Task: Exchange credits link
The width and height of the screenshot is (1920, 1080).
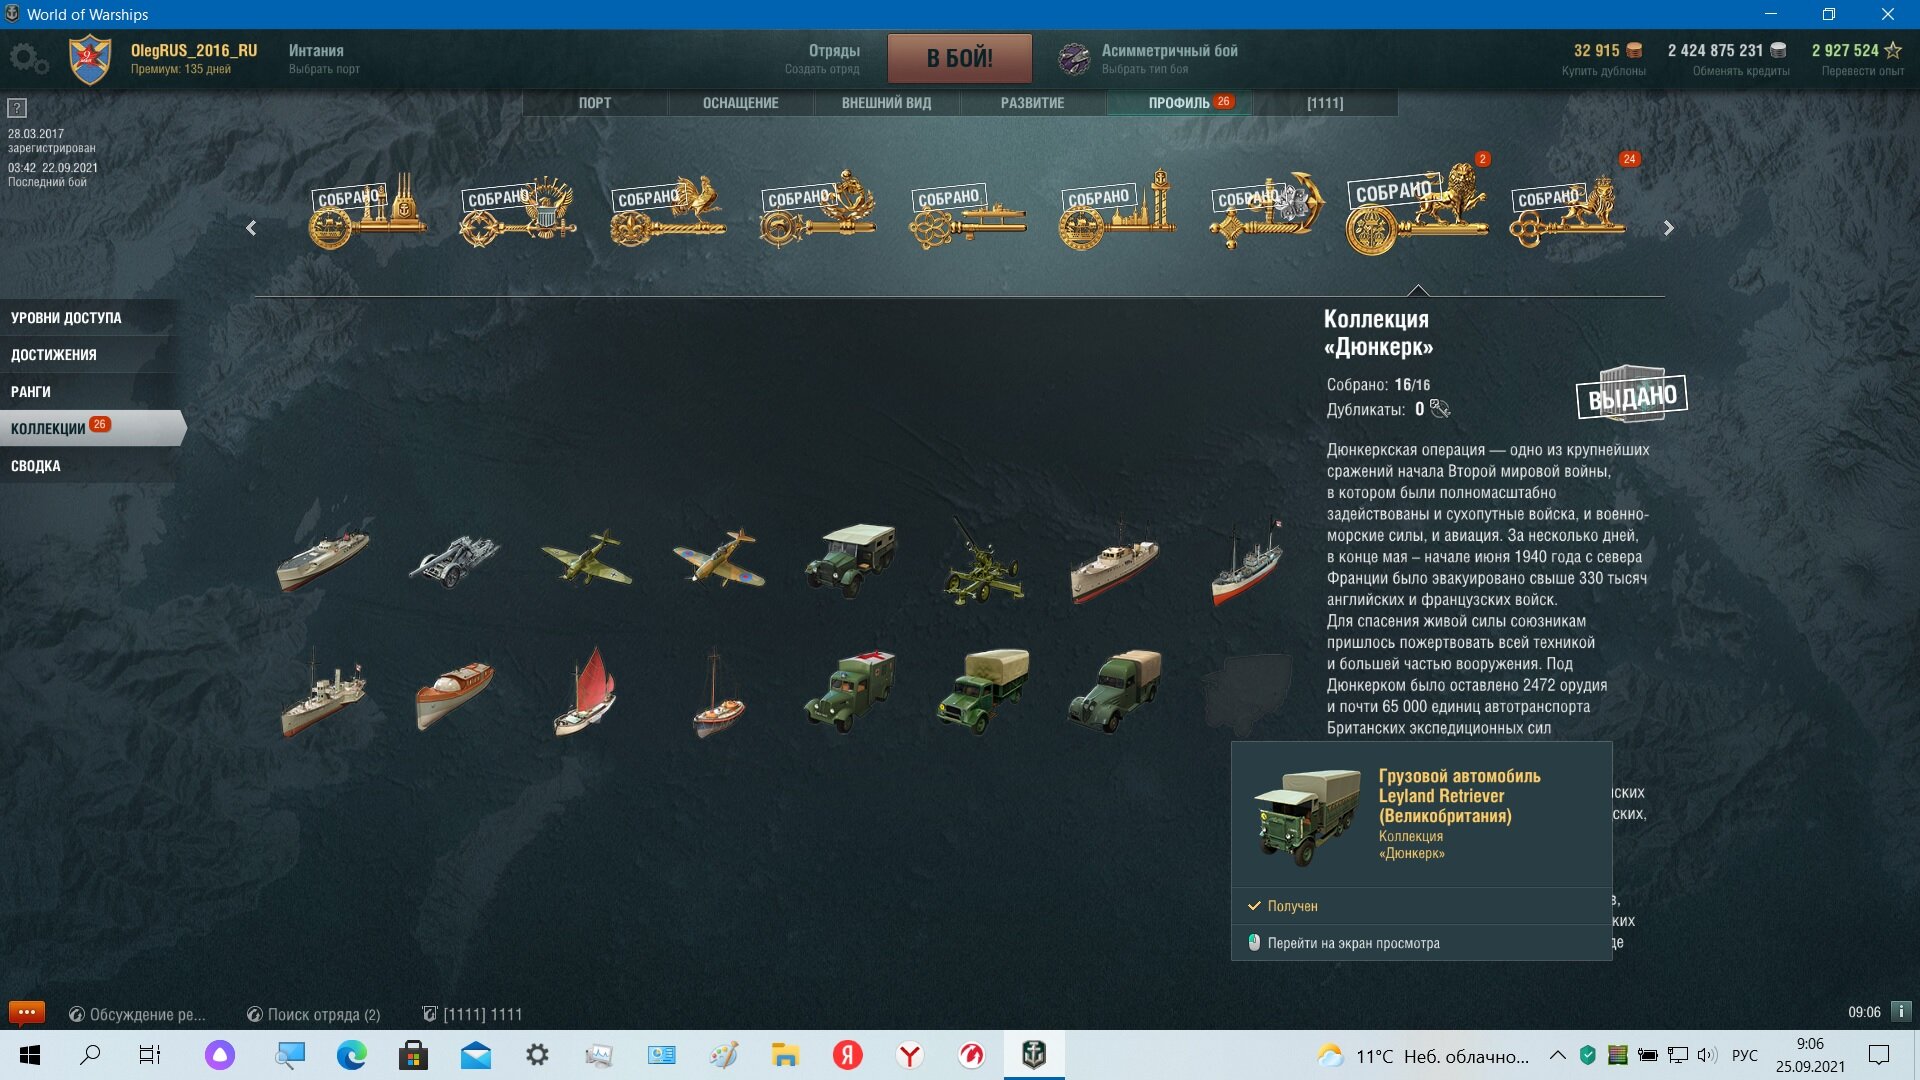Action: click(1741, 71)
